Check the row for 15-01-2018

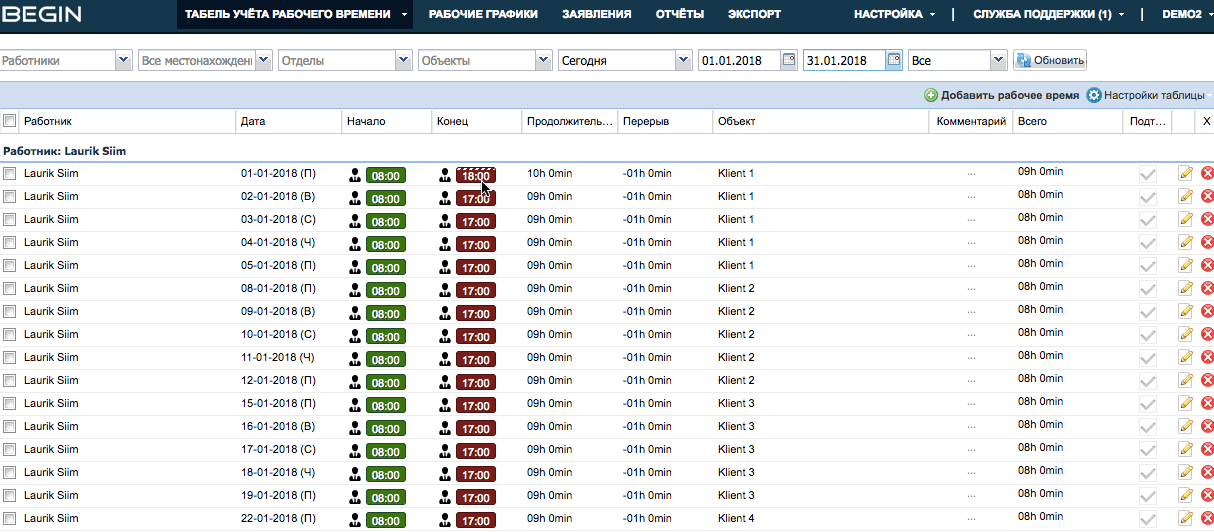click(x=9, y=403)
